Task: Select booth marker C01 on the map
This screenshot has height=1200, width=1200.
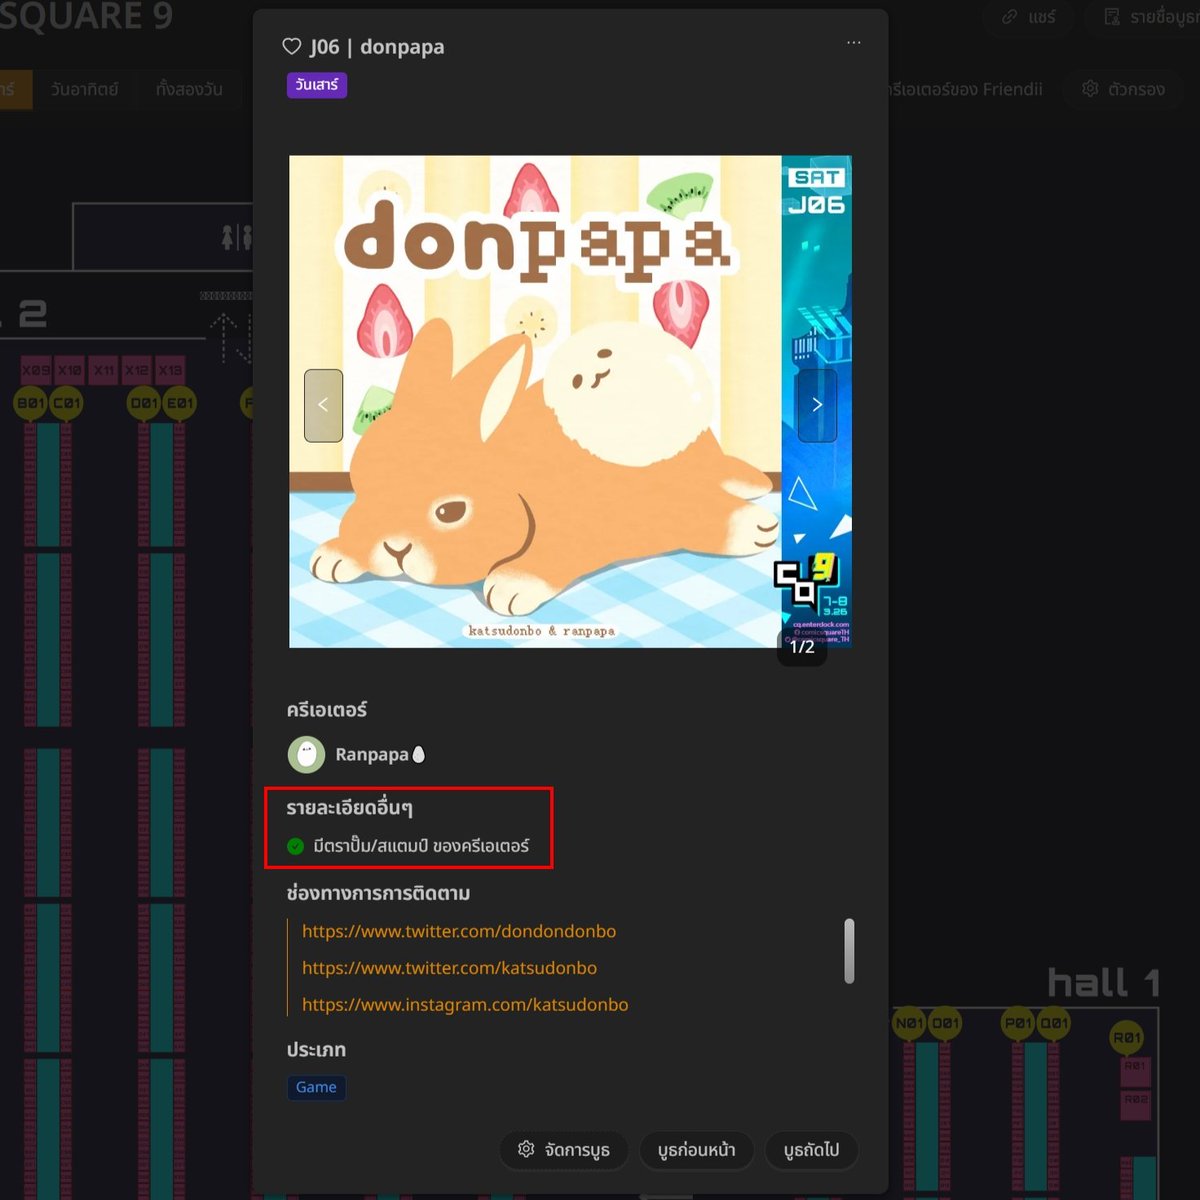Action: 67,404
